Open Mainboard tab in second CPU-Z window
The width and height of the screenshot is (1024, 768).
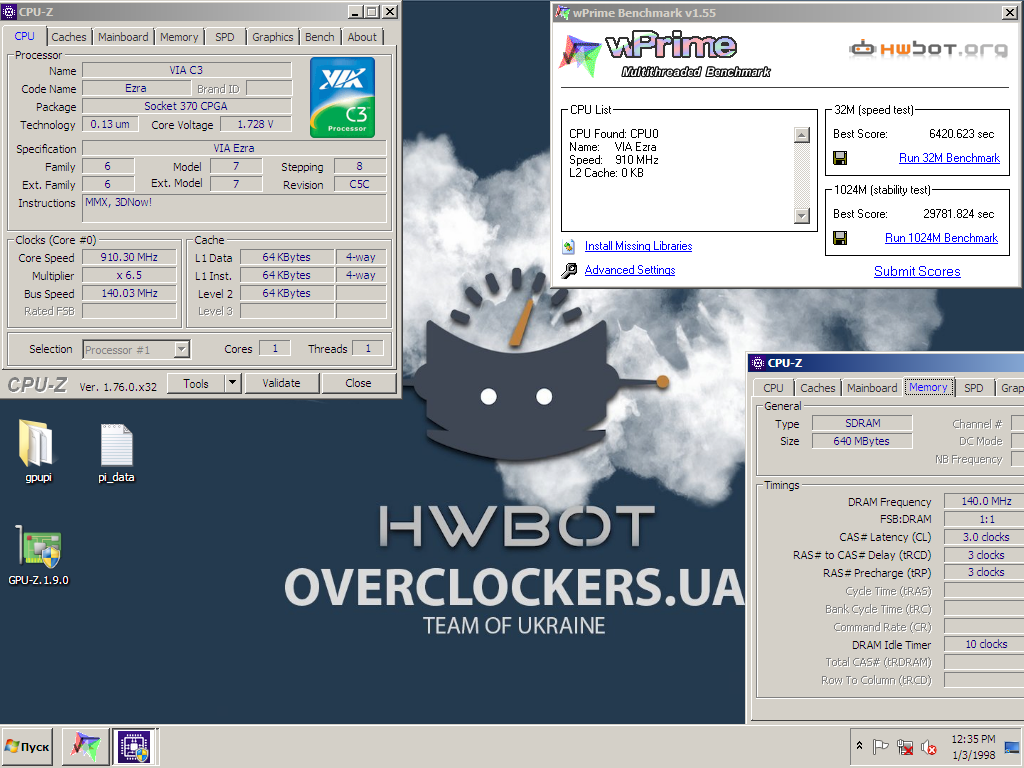coord(872,388)
